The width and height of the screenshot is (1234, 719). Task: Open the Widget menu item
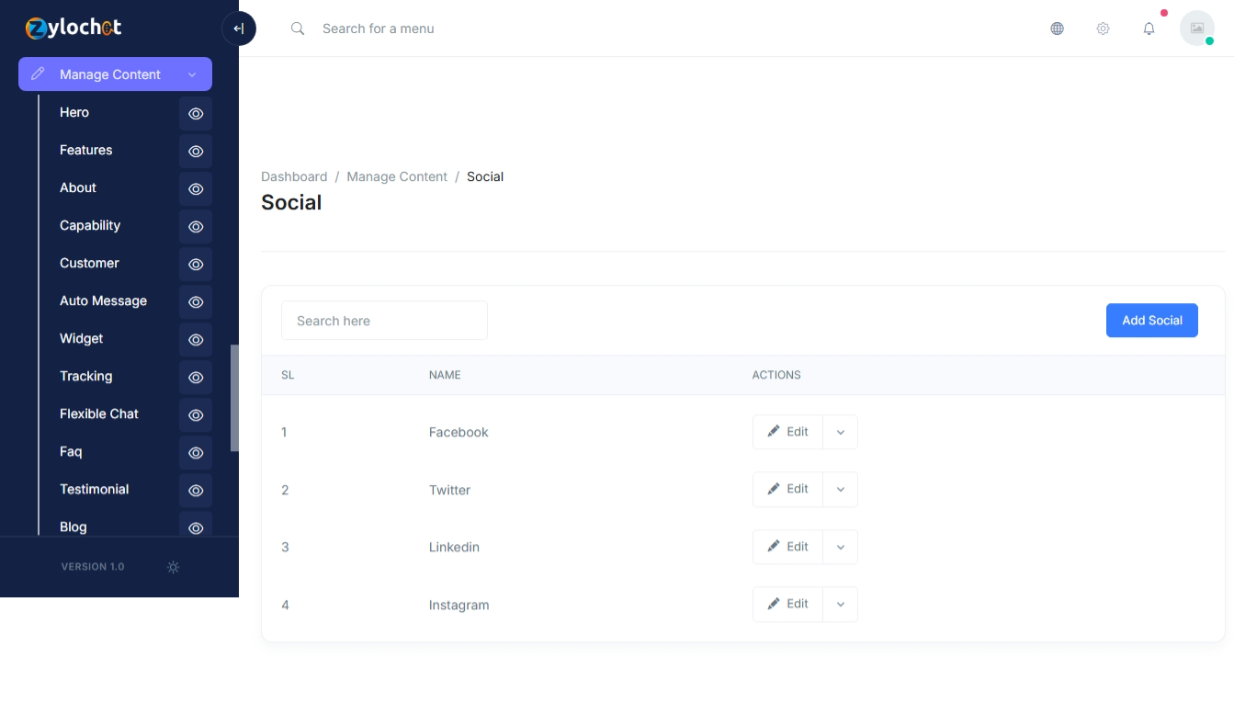[x=81, y=338]
